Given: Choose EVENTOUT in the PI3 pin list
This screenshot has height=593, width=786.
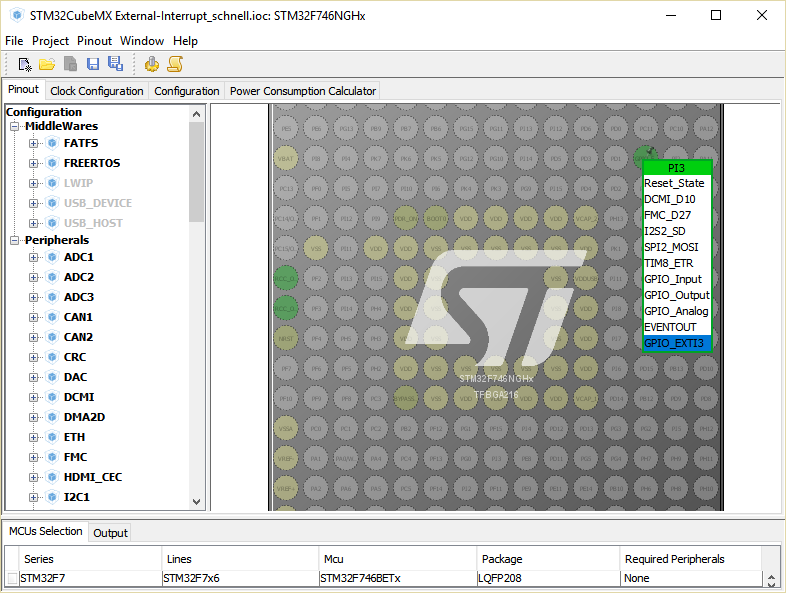Looking at the screenshot, I should click(677, 327).
